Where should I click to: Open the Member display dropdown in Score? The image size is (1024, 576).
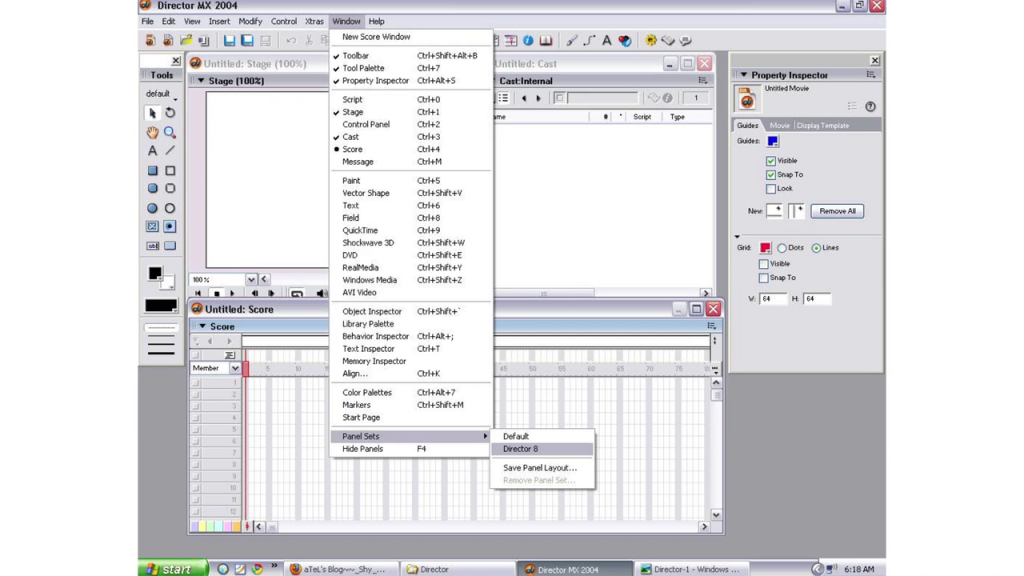pos(235,368)
